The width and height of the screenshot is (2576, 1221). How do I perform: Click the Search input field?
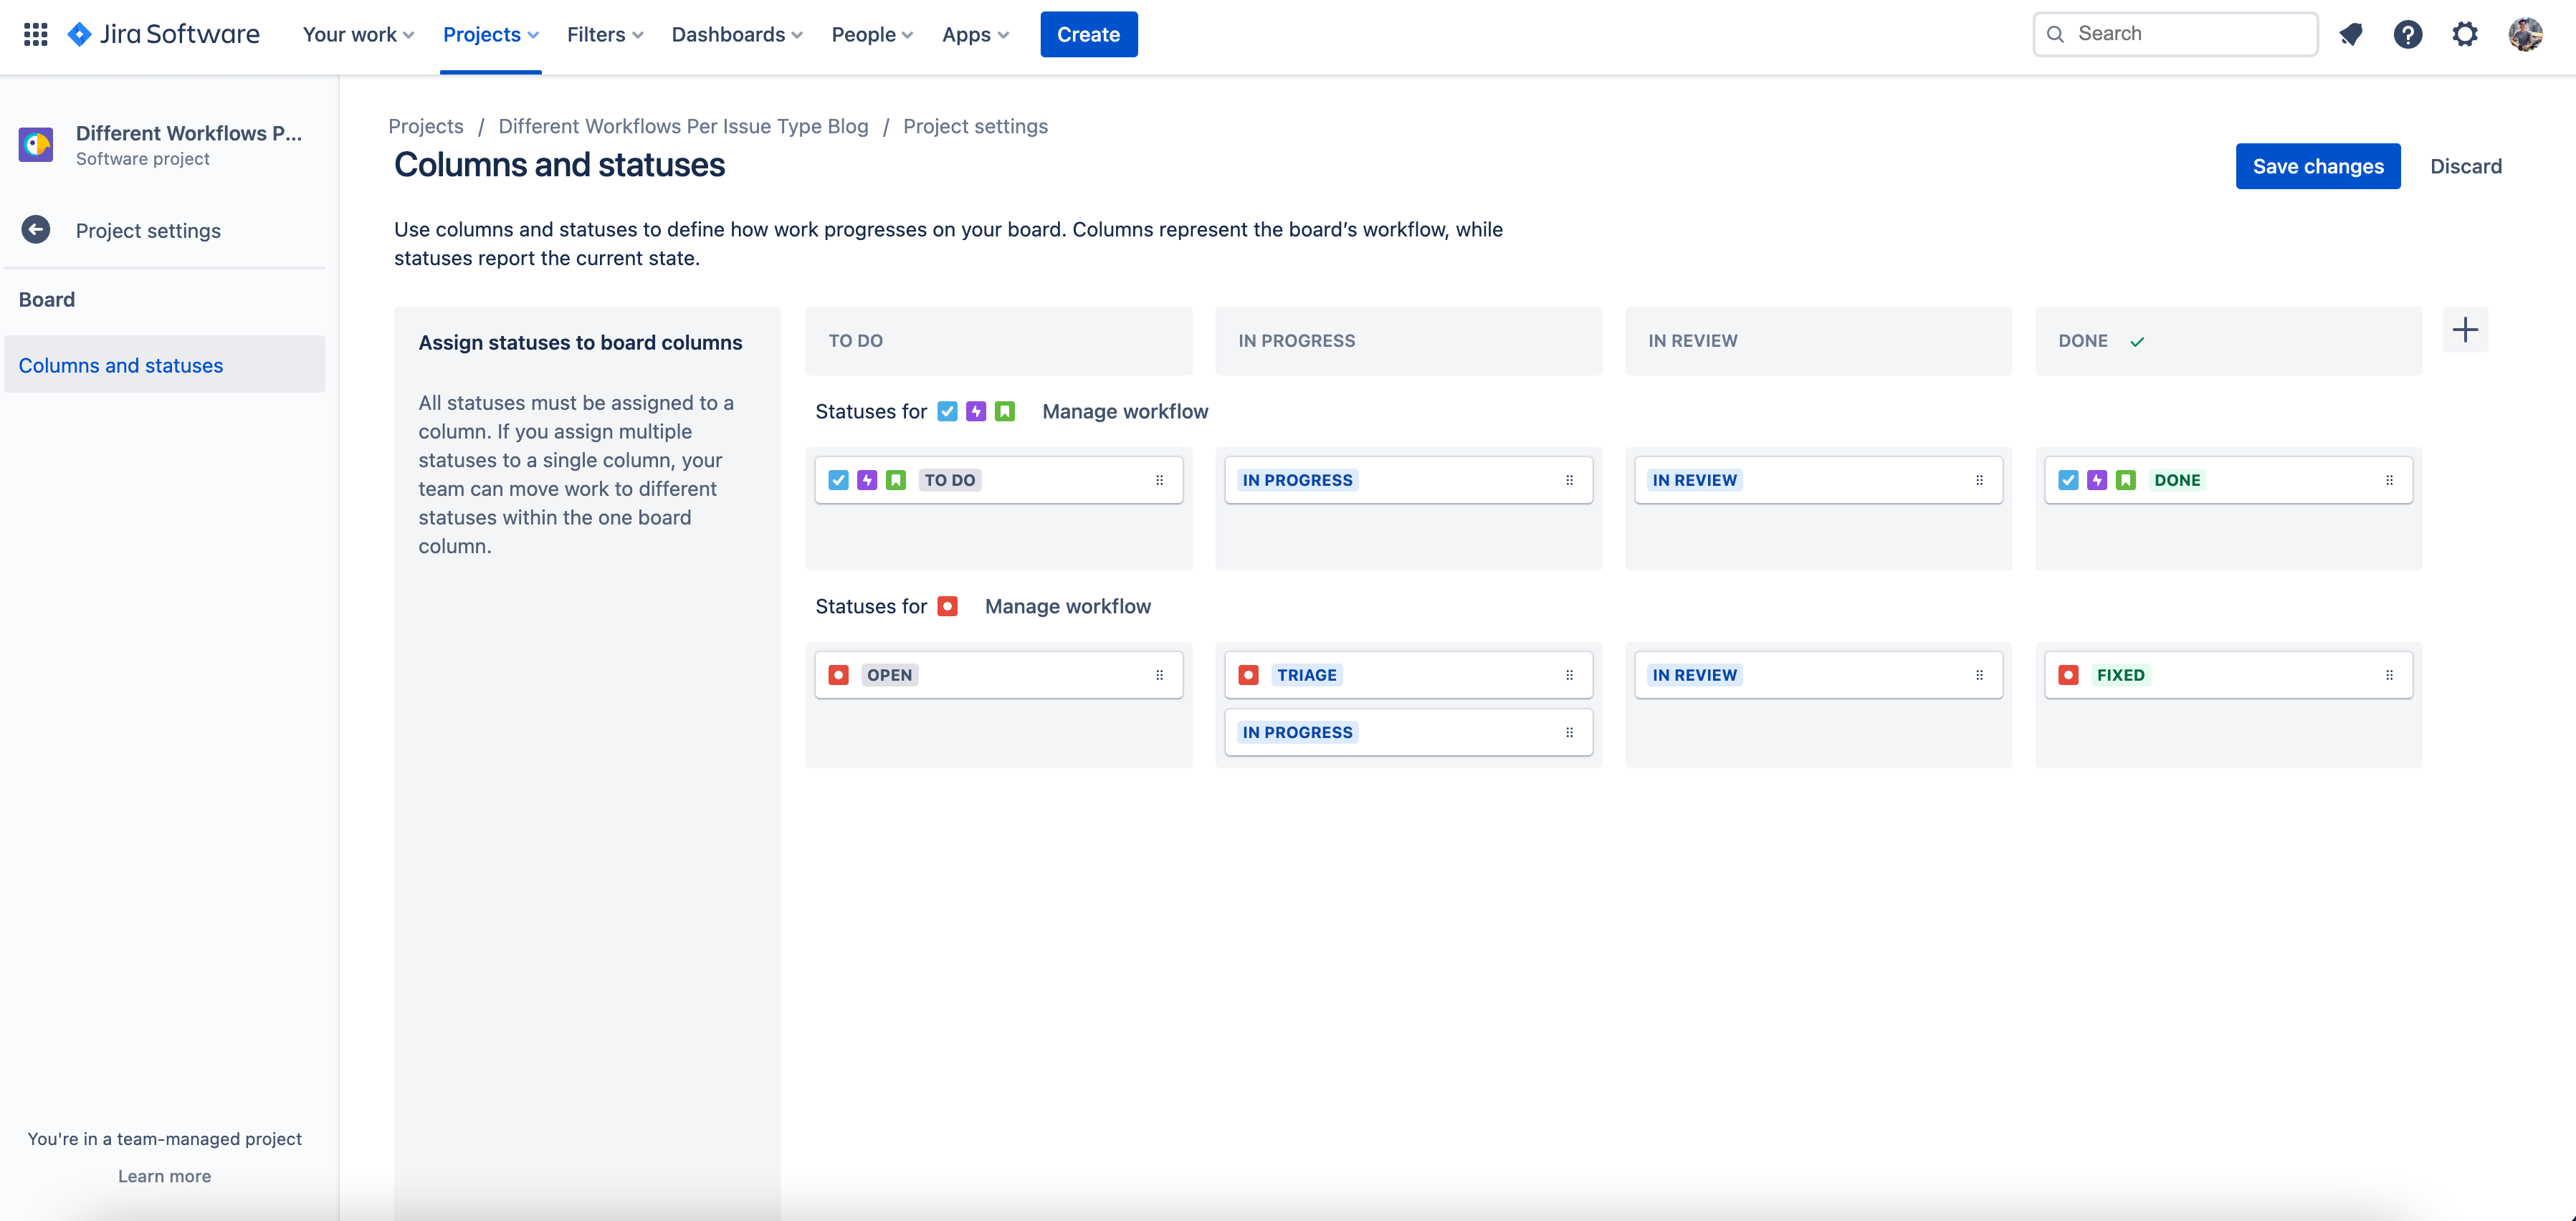[2175, 33]
